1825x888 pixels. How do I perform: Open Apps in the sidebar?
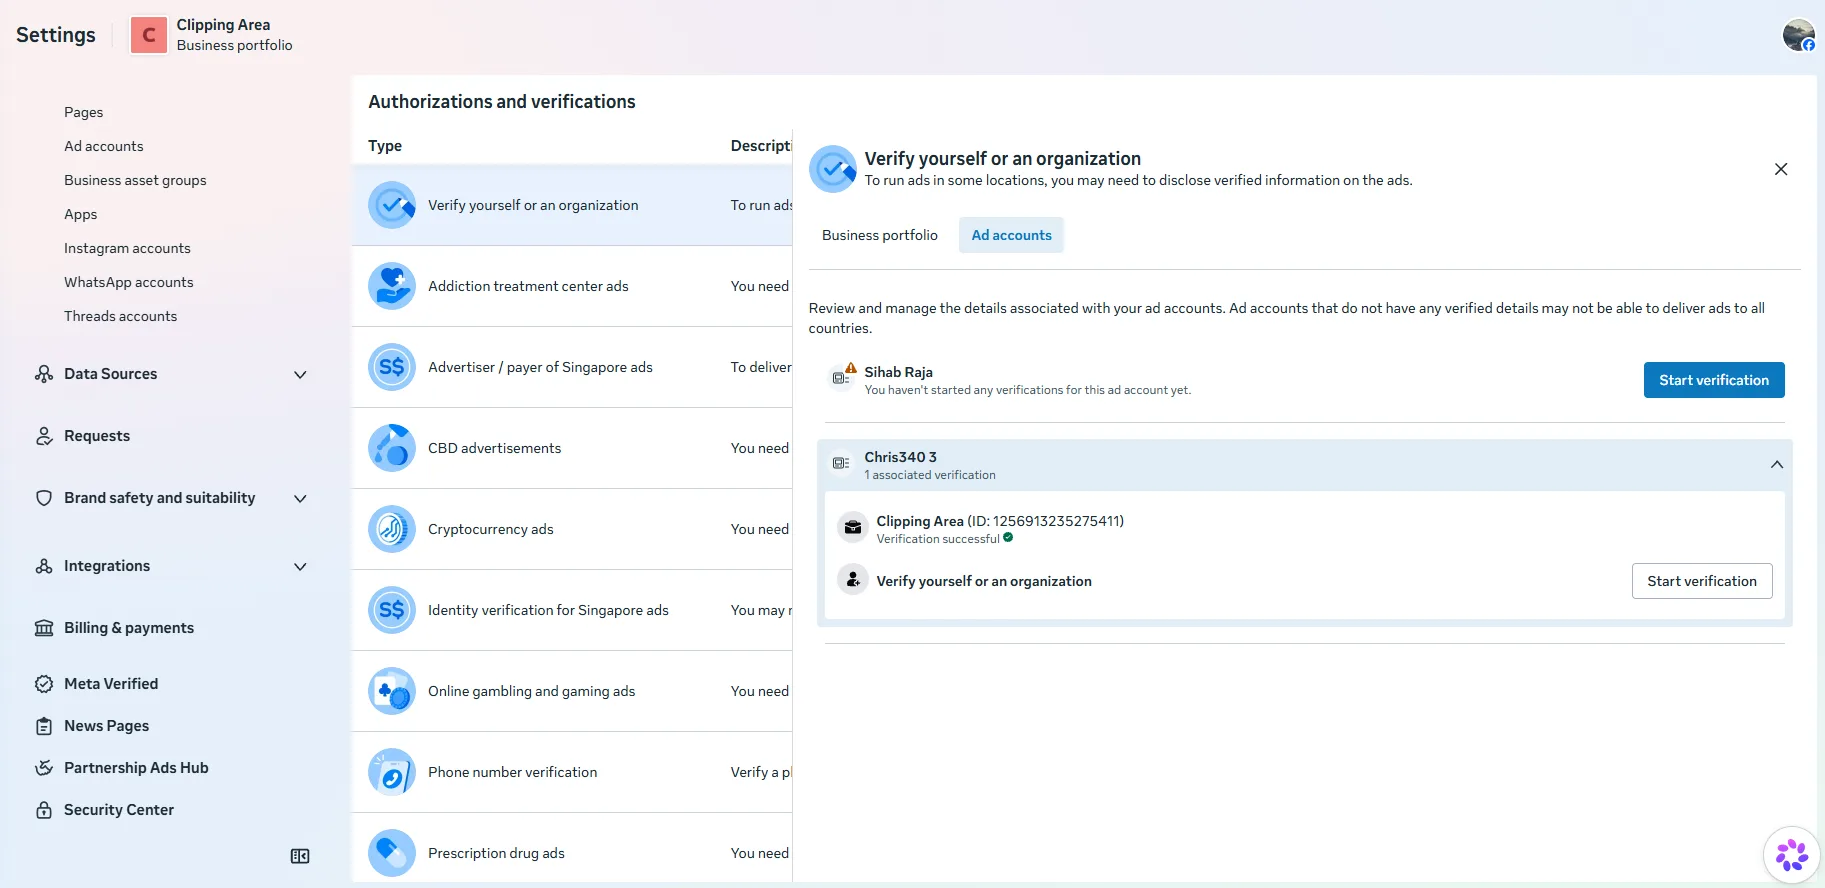click(x=81, y=214)
